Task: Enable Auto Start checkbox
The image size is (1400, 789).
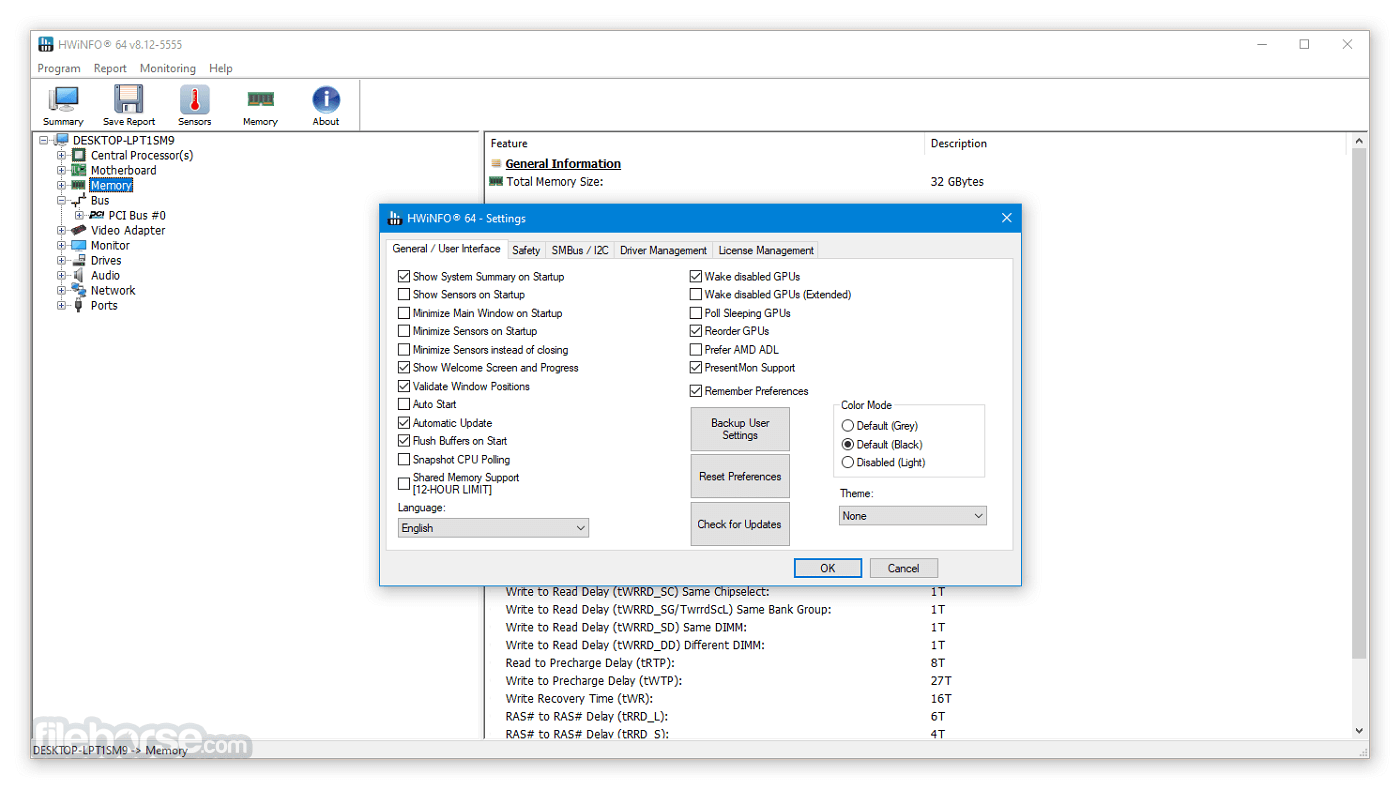Action: coord(404,404)
